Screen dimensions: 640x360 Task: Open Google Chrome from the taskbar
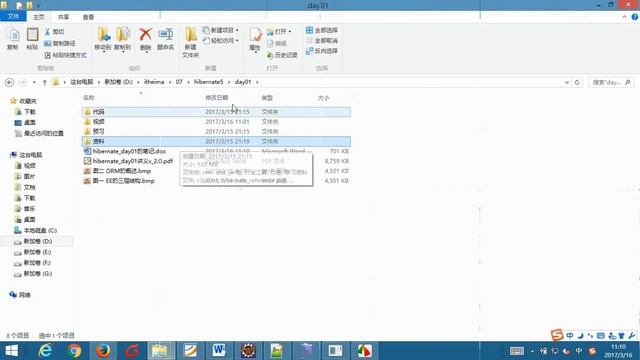coord(74,351)
